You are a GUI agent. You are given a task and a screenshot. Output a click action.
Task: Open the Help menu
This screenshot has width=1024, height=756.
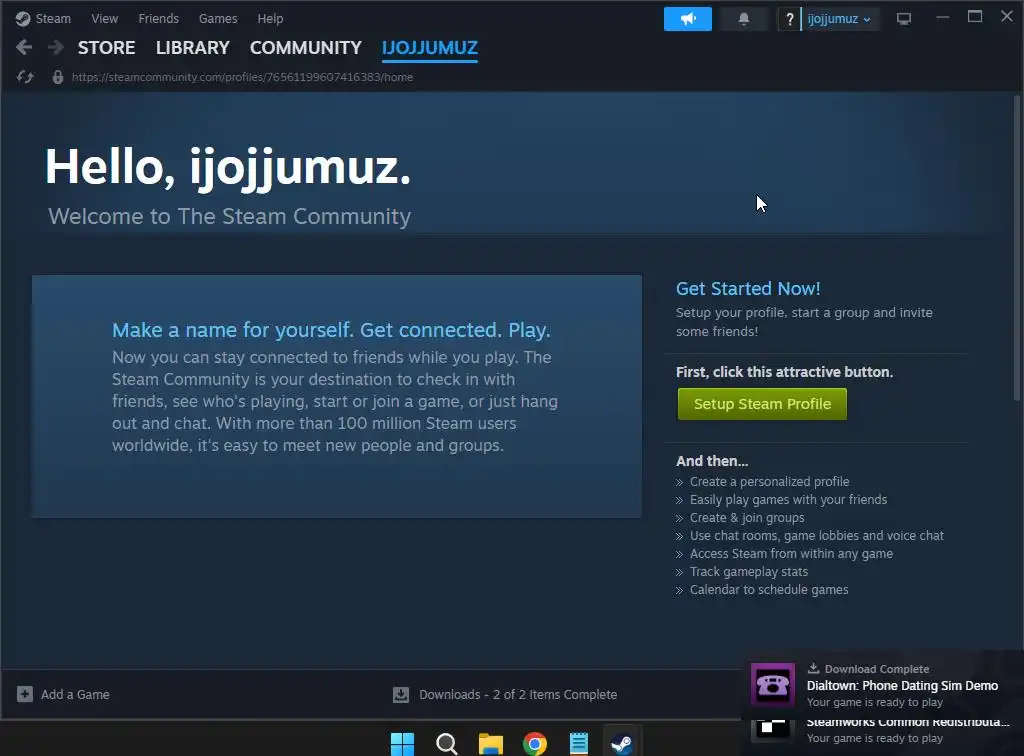270,18
